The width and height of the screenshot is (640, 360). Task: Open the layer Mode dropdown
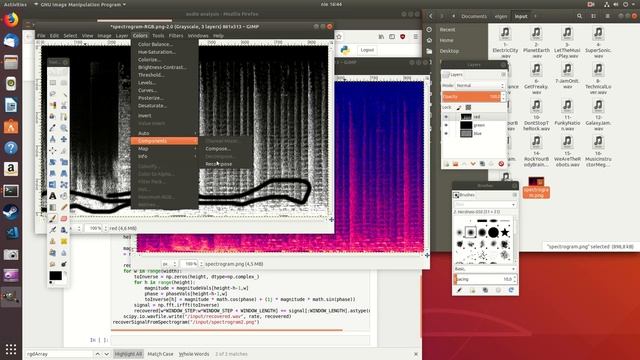[480, 86]
